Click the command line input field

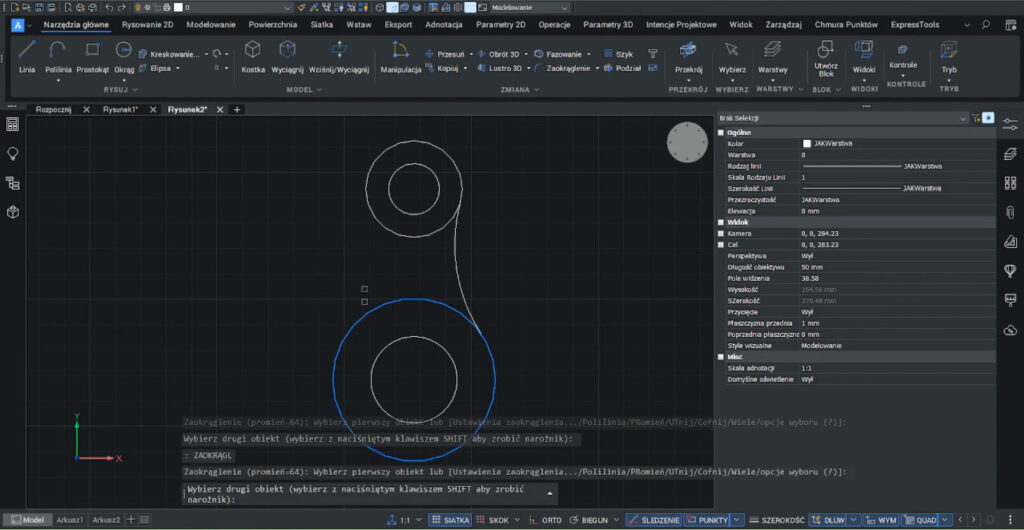click(370, 494)
